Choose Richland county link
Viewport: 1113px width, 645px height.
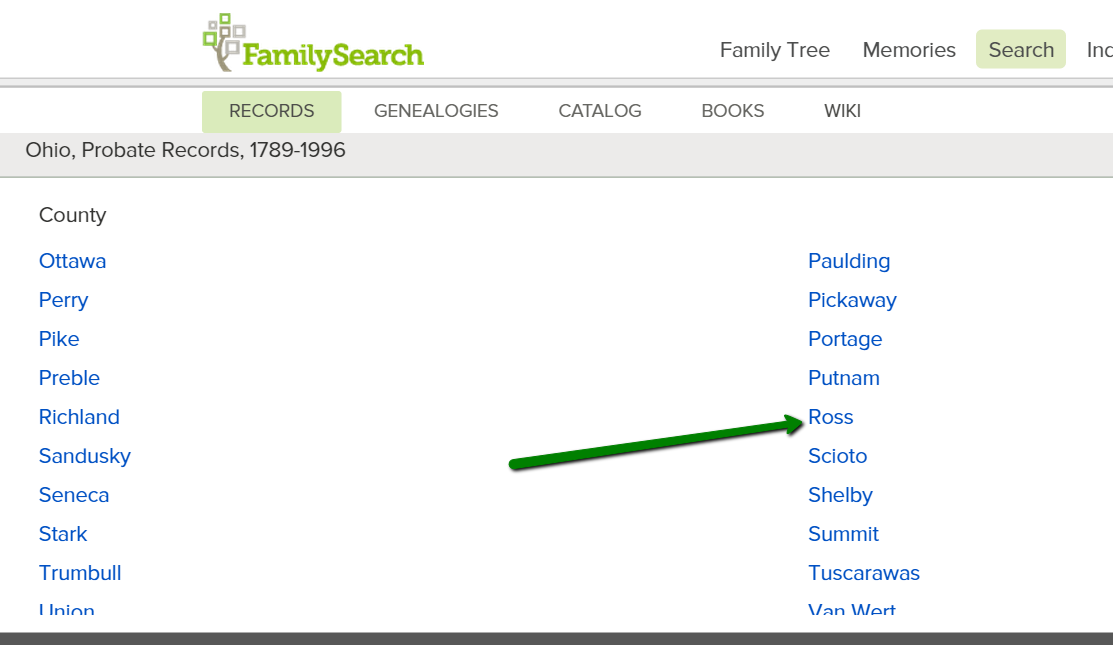[x=79, y=417]
